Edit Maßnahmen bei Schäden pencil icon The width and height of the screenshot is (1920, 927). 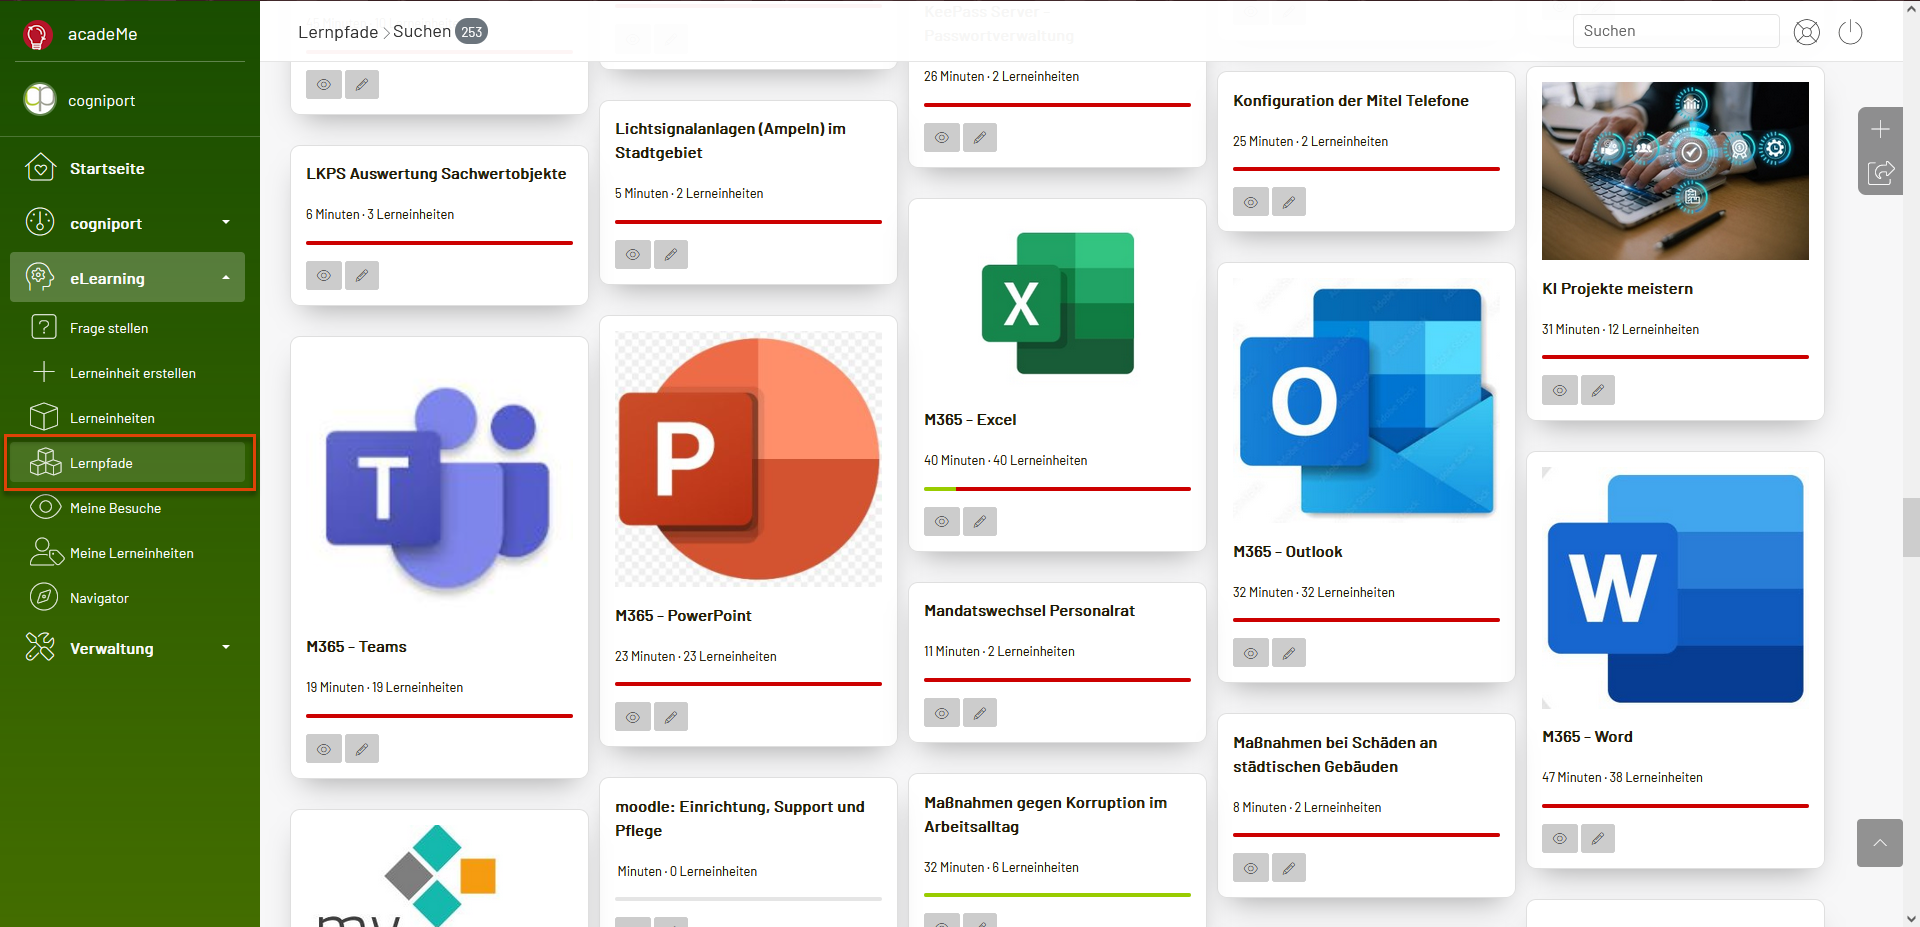tap(1289, 868)
